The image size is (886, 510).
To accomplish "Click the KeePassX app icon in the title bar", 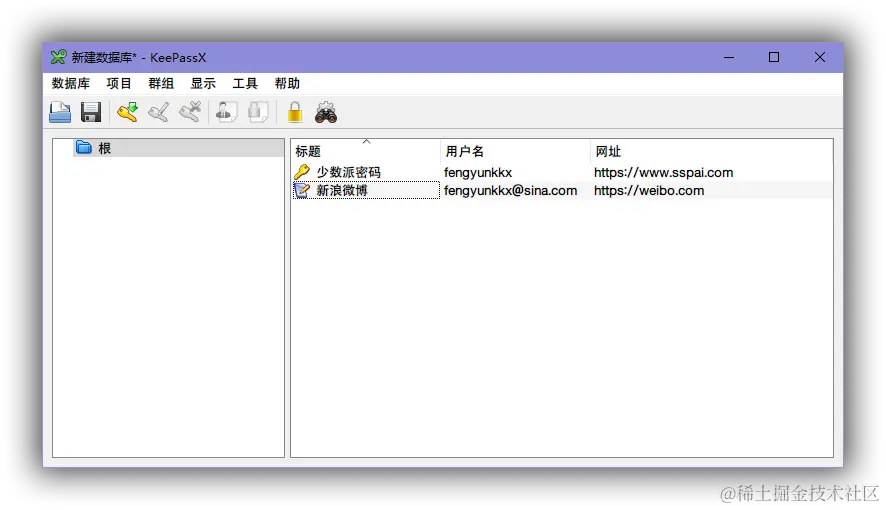I will 58,57.
